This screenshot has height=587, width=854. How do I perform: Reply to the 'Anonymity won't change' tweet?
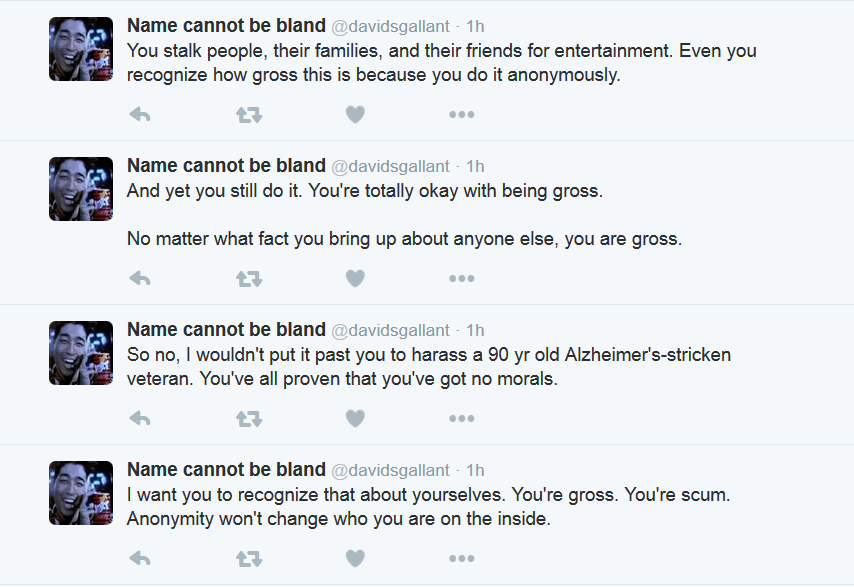140,558
